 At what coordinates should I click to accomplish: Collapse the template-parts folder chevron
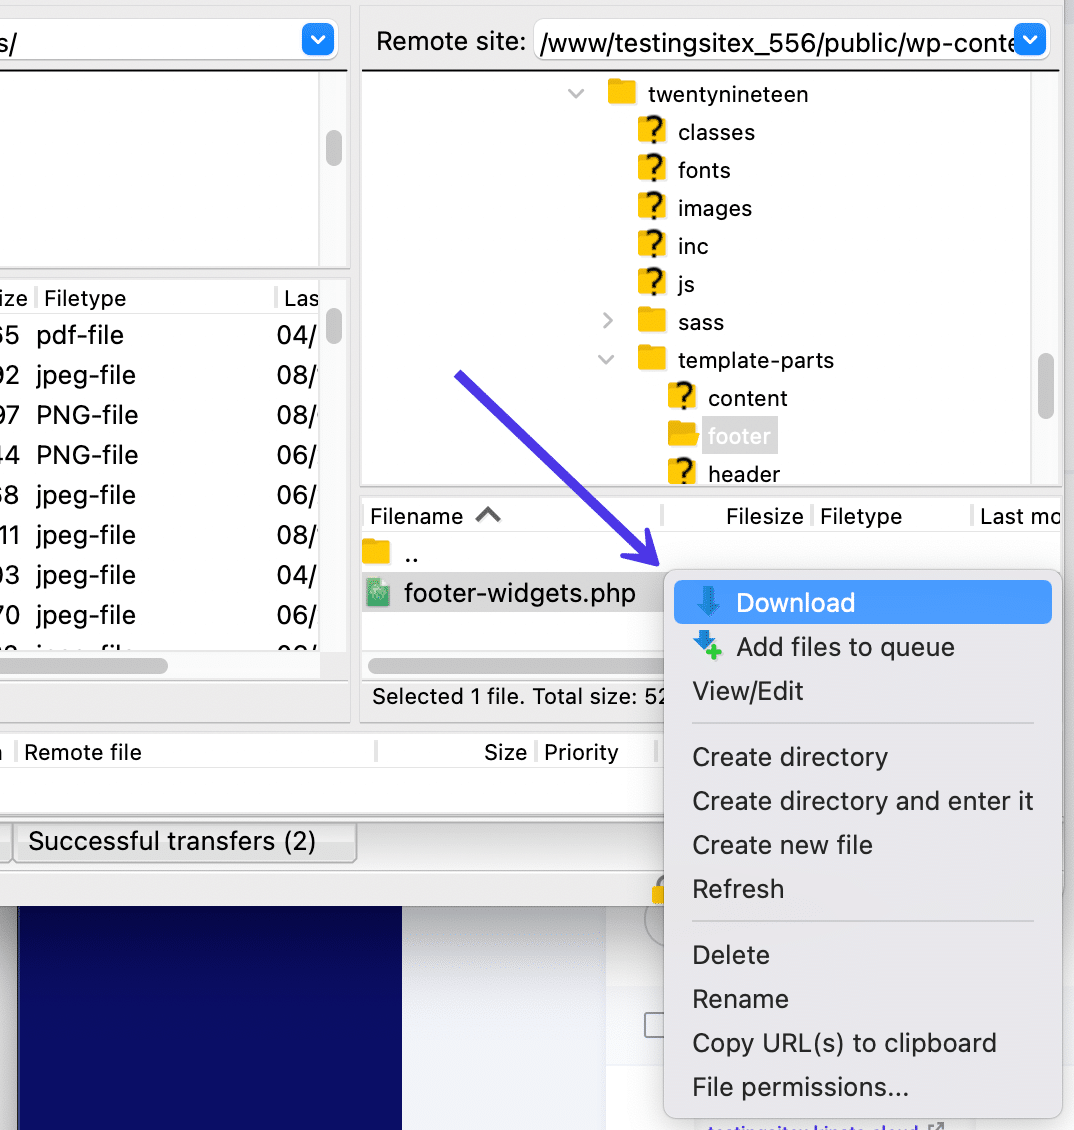pyautogui.click(x=606, y=359)
